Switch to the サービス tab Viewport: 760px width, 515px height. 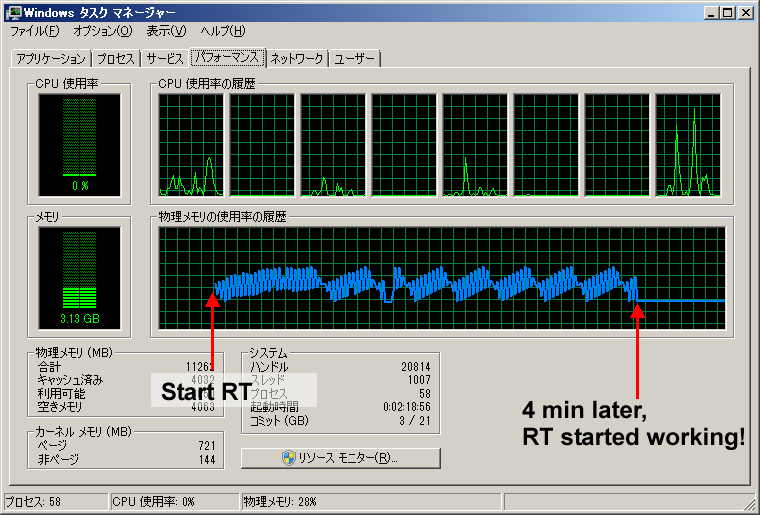[165, 59]
